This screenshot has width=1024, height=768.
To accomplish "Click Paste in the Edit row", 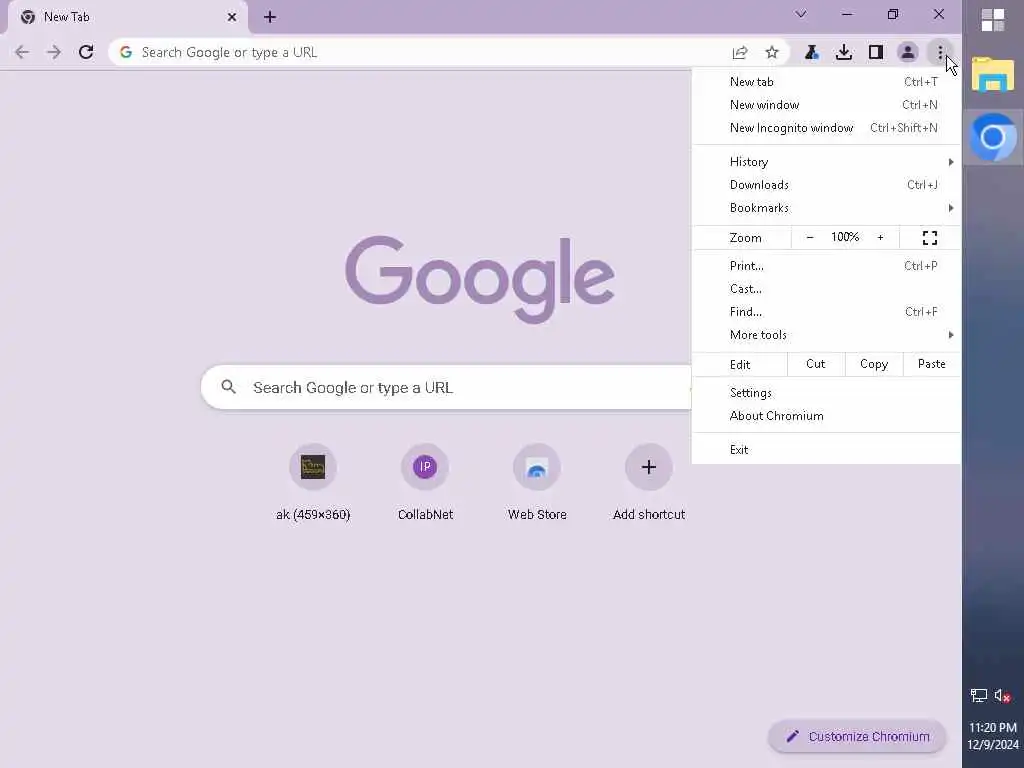I will tap(931, 364).
